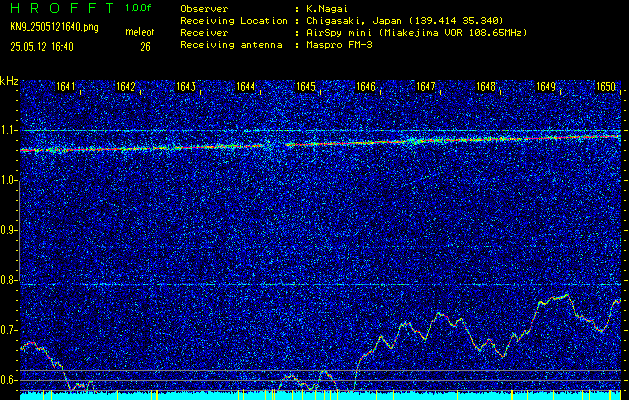Select the 1.1 frequency axis label
The height and width of the screenshot is (400, 629).
[7, 131]
